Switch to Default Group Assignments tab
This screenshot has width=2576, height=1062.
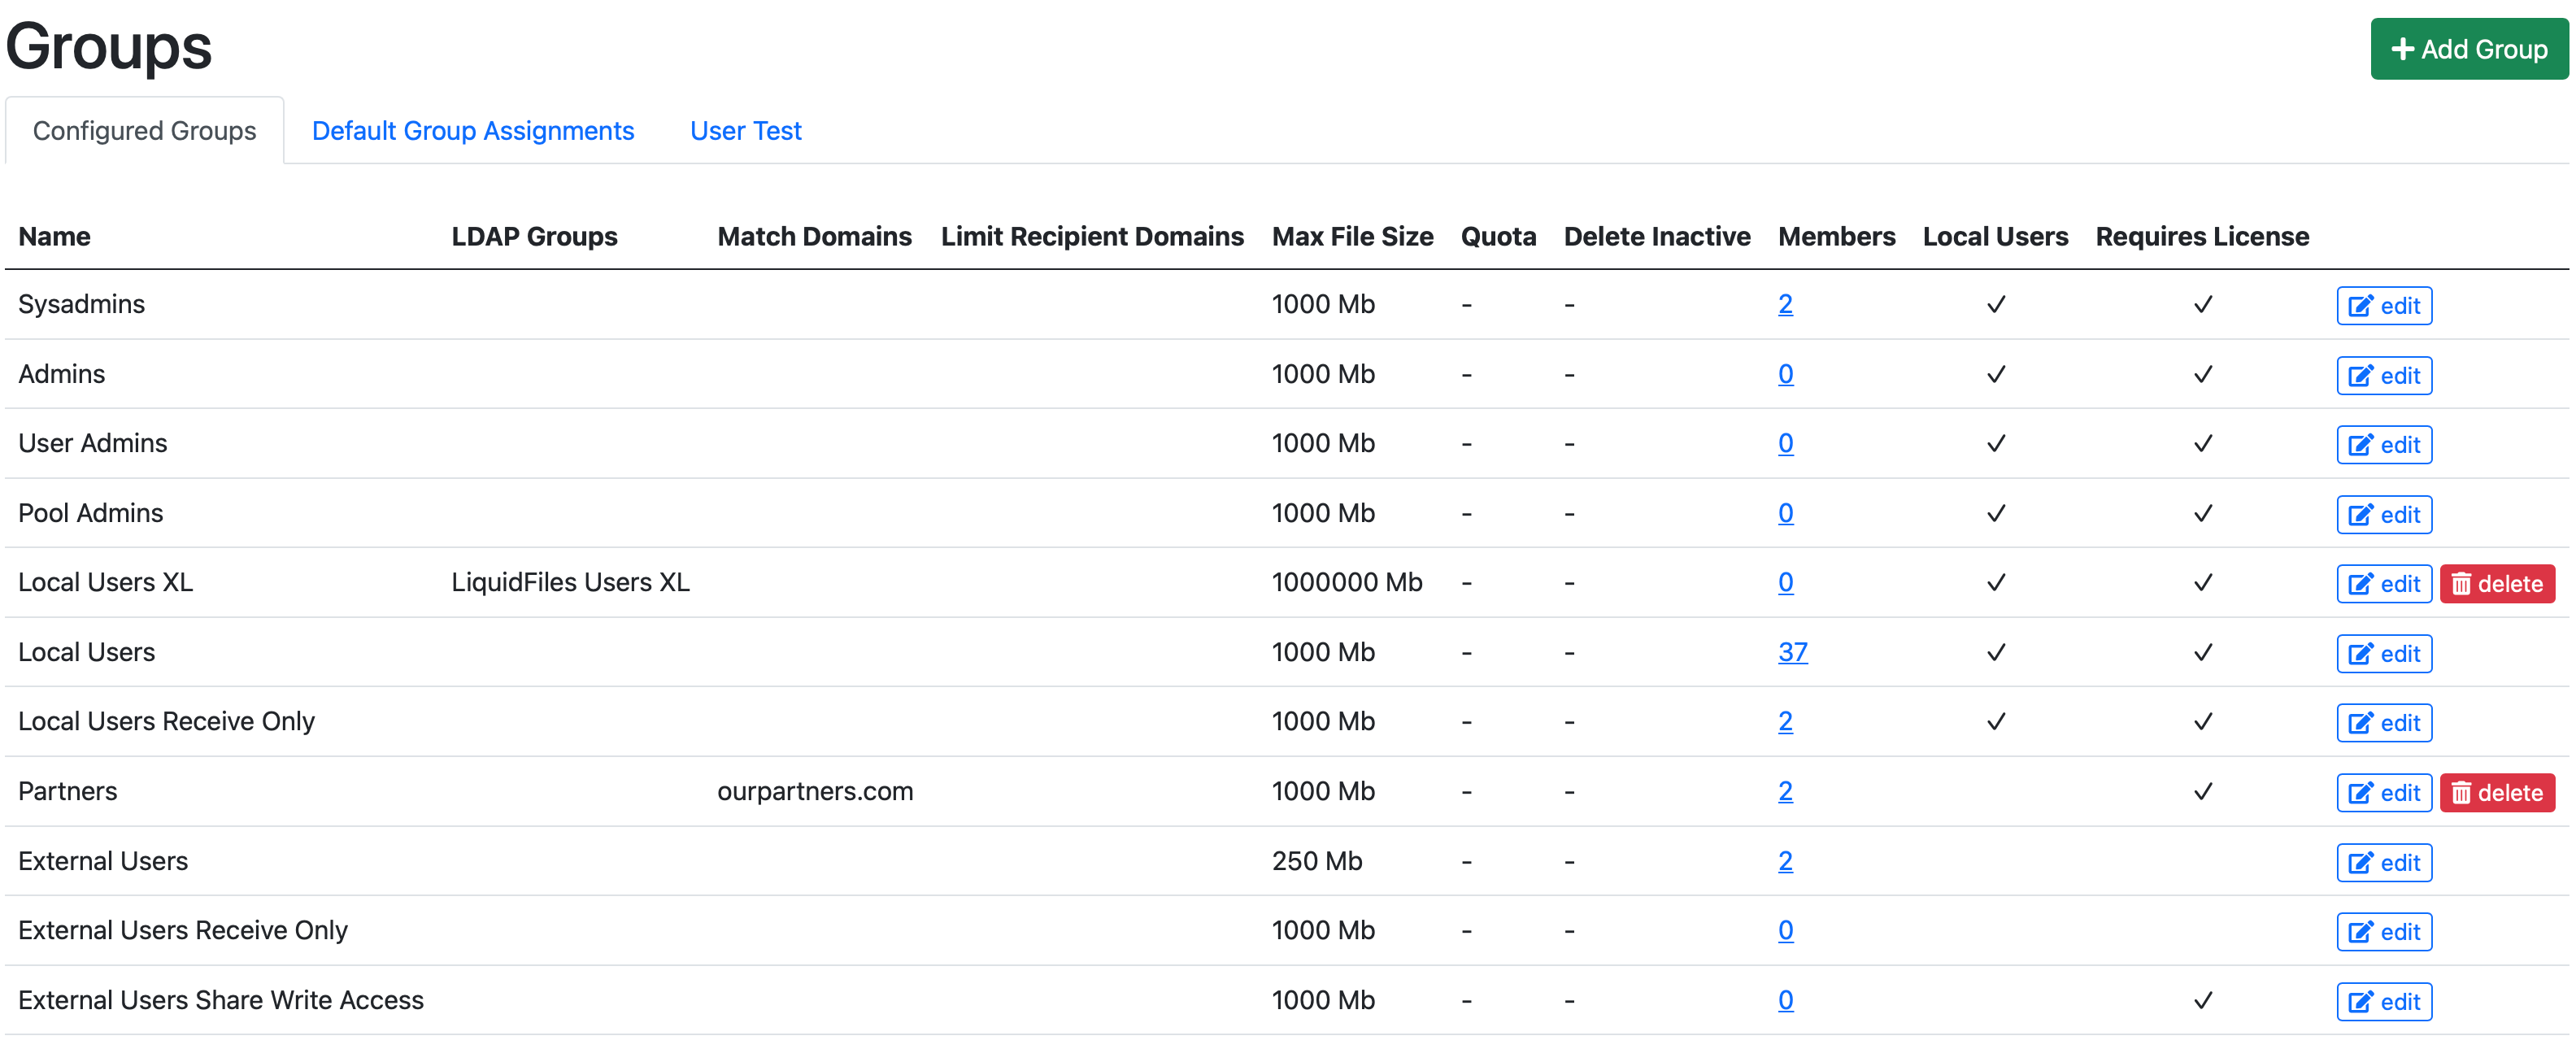tap(473, 131)
